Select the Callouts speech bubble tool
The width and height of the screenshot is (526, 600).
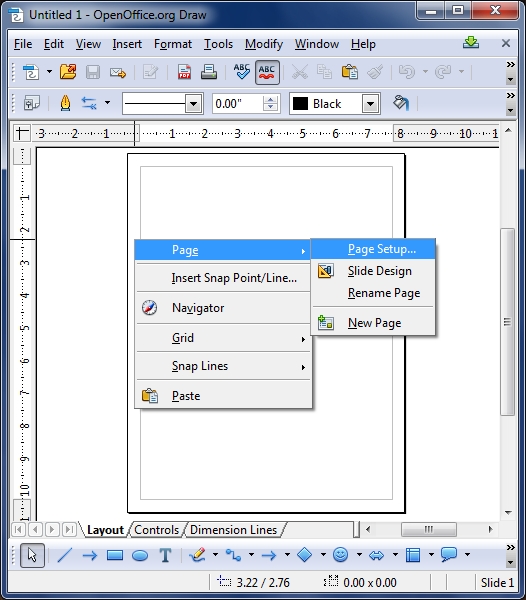(449, 555)
